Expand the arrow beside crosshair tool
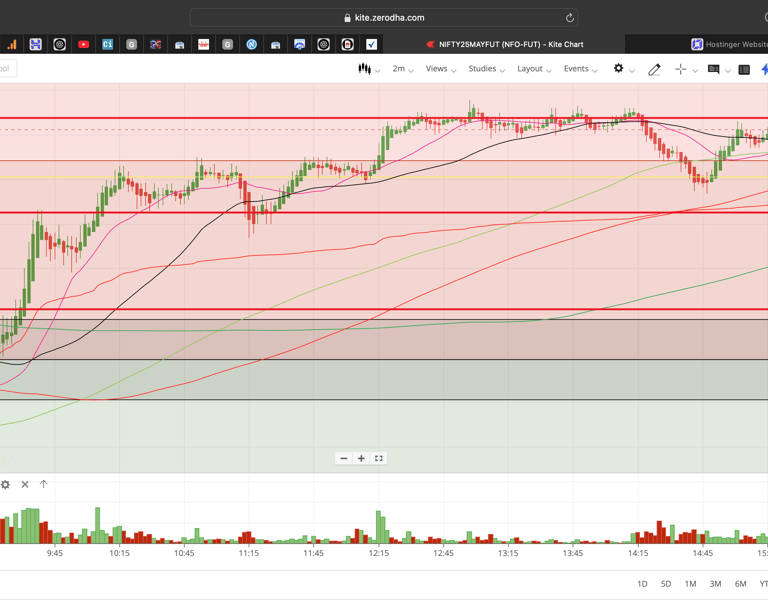Image resolution: width=768 pixels, height=600 pixels. click(x=695, y=71)
